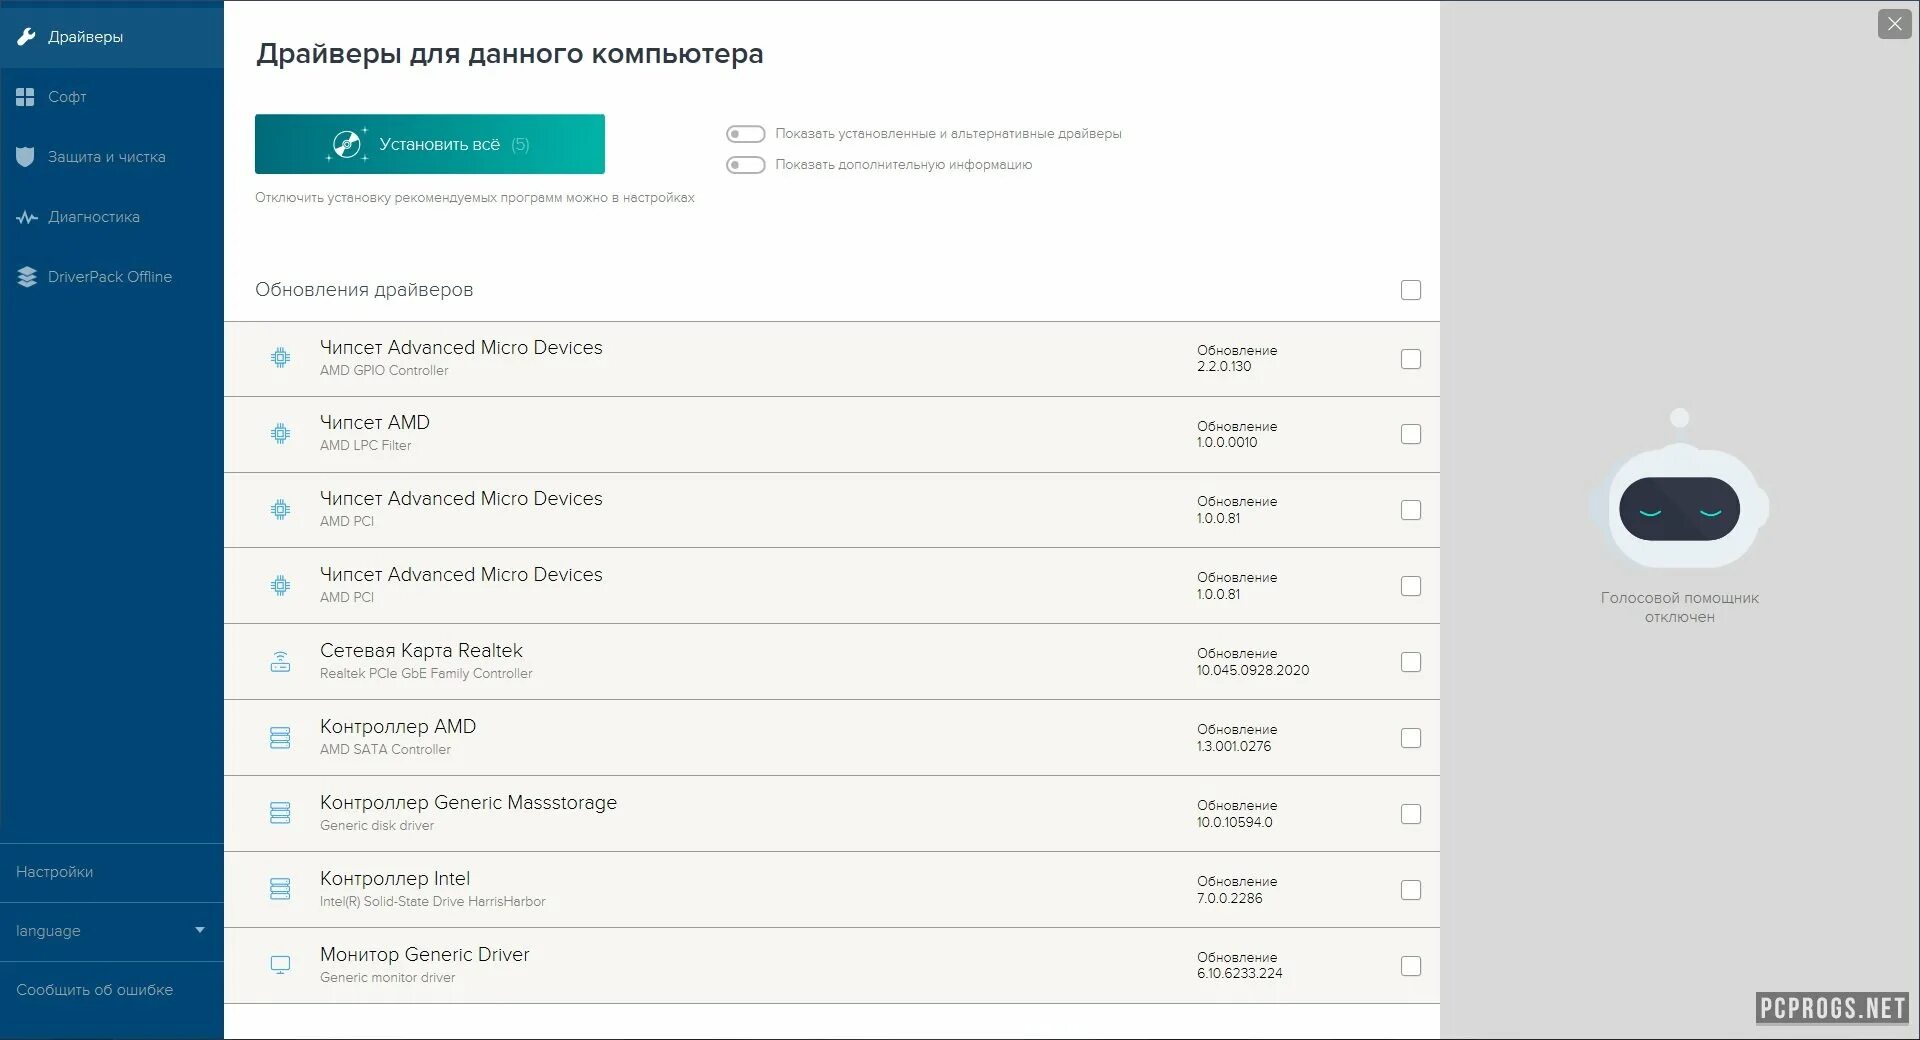Open Настройки from the sidebar
This screenshot has height=1040, width=1920.
[55, 872]
